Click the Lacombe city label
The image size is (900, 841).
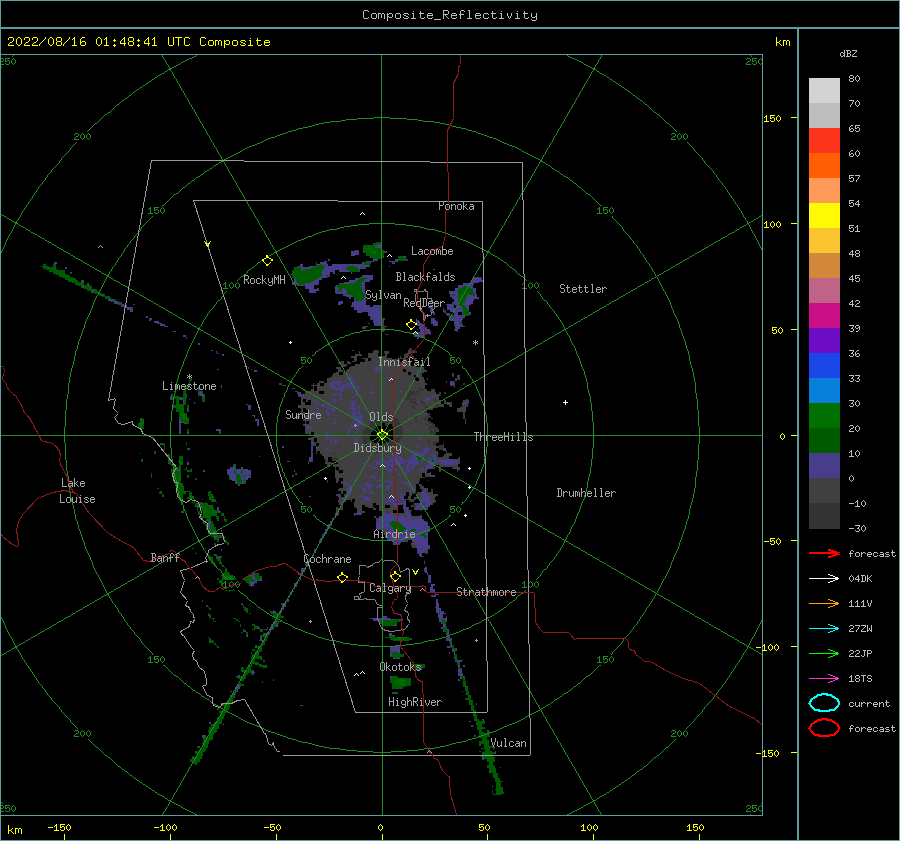tap(432, 251)
